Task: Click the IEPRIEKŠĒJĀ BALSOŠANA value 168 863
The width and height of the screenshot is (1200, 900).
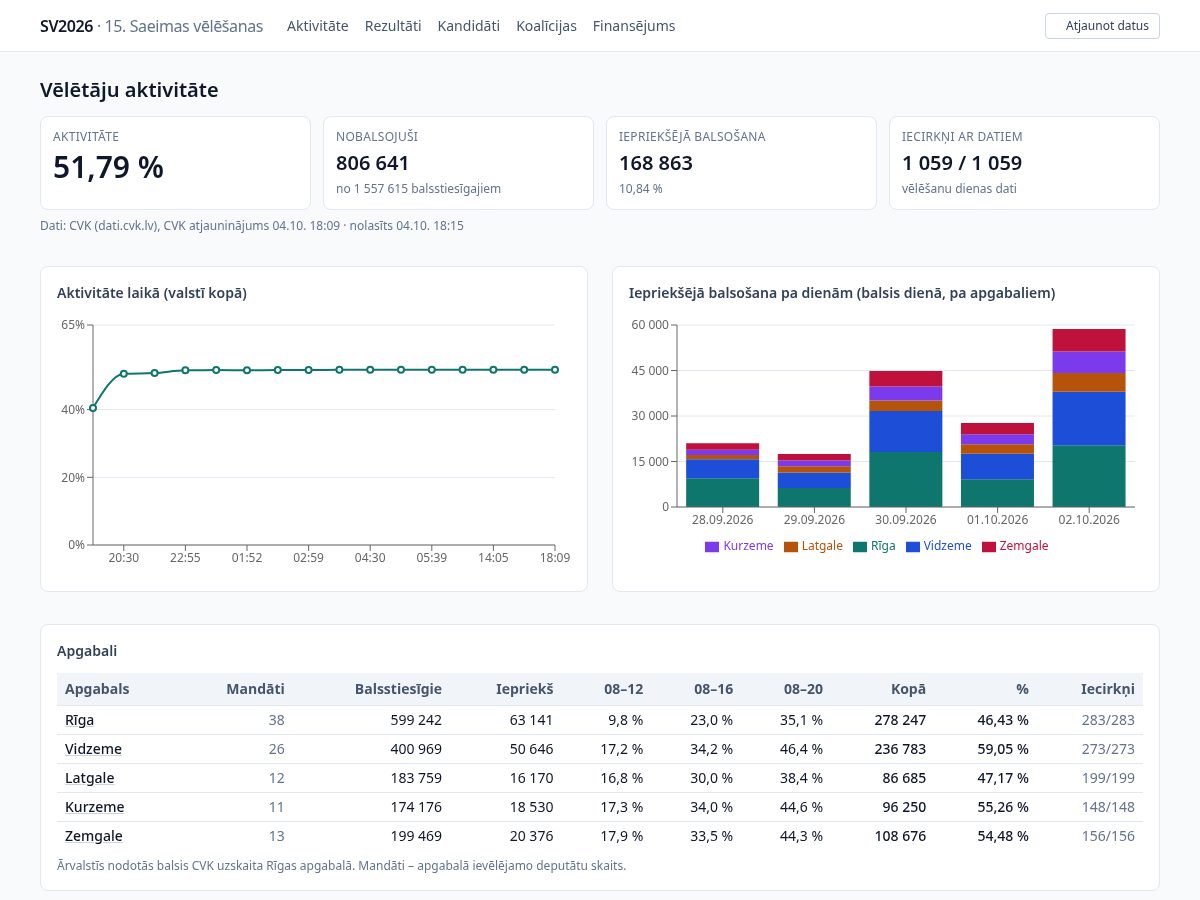Action: (x=656, y=163)
